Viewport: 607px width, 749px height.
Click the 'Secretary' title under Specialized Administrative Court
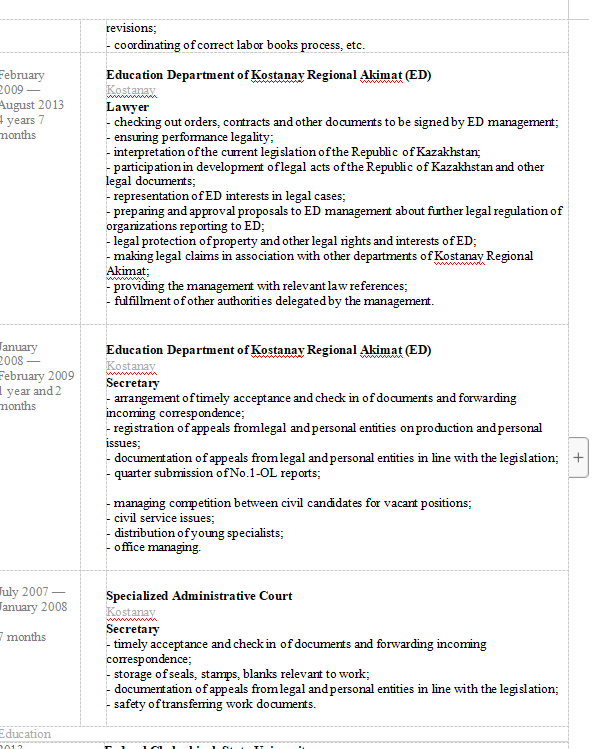click(132, 629)
